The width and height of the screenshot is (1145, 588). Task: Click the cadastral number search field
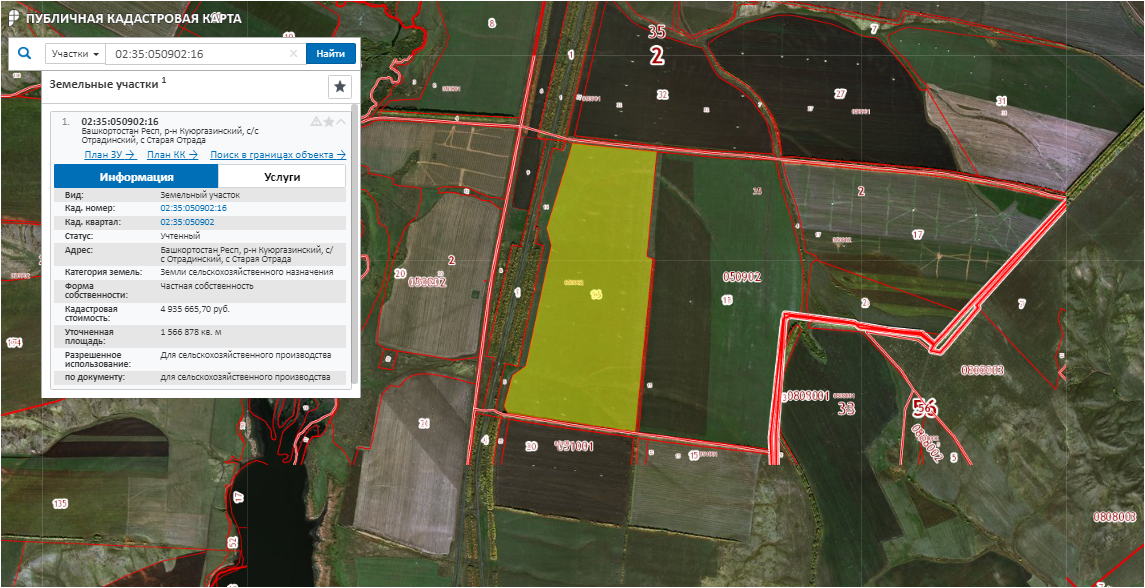coord(195,54)
